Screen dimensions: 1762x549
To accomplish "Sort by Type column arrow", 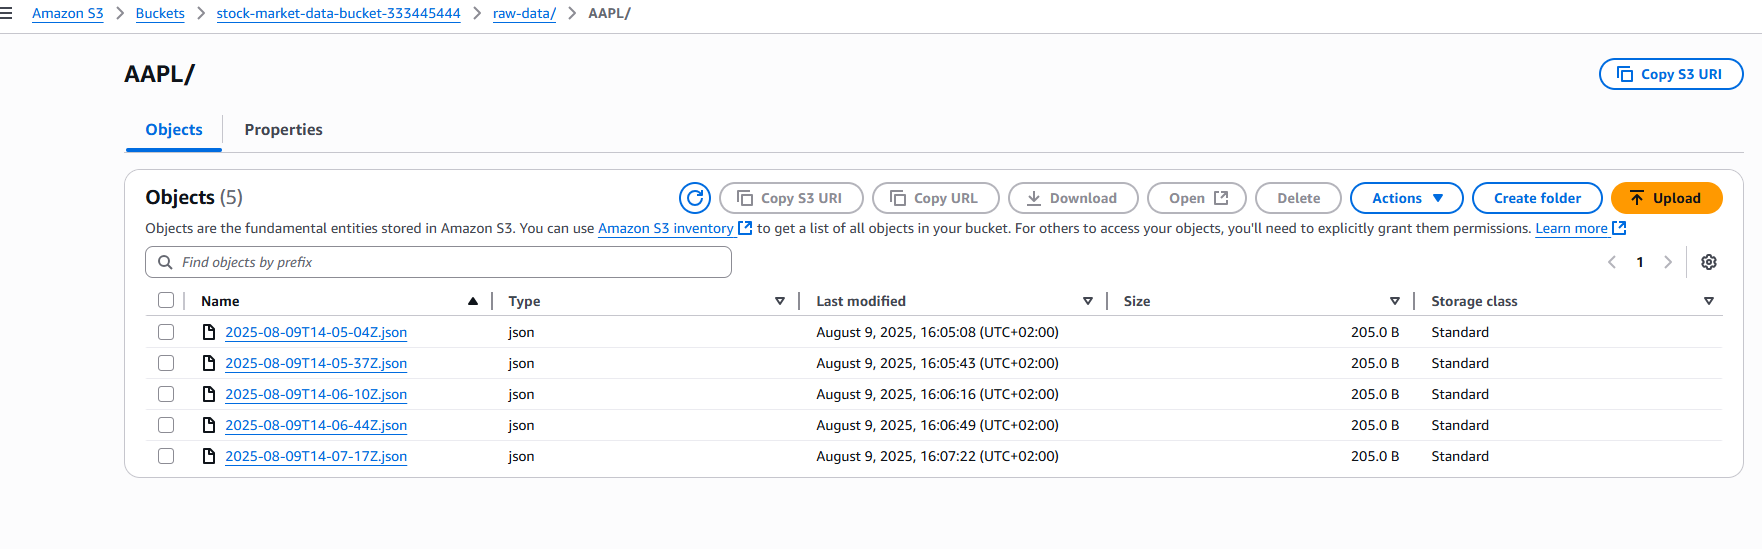I will pos(780,301).
